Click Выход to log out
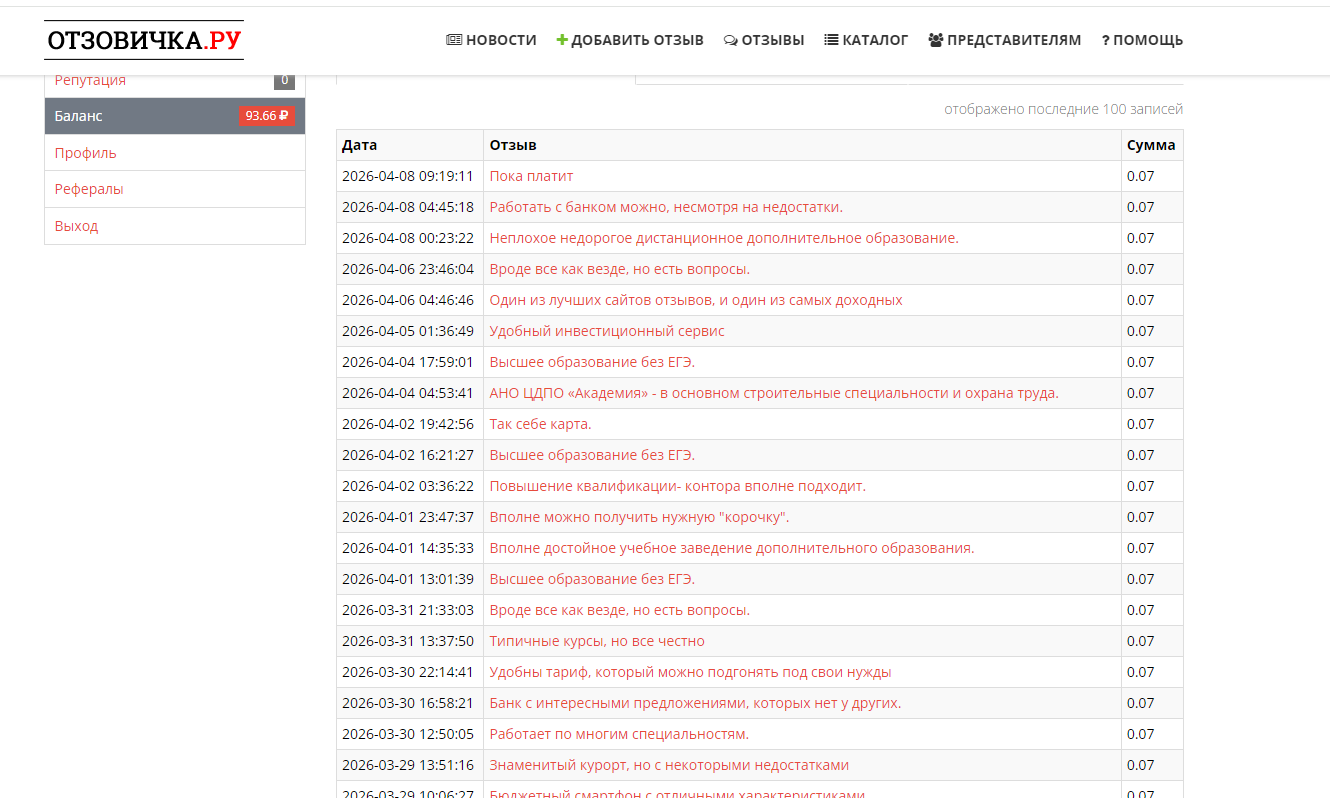This screenshot has height=798, width=1330. pyautogui.click(x=175, y=226)
